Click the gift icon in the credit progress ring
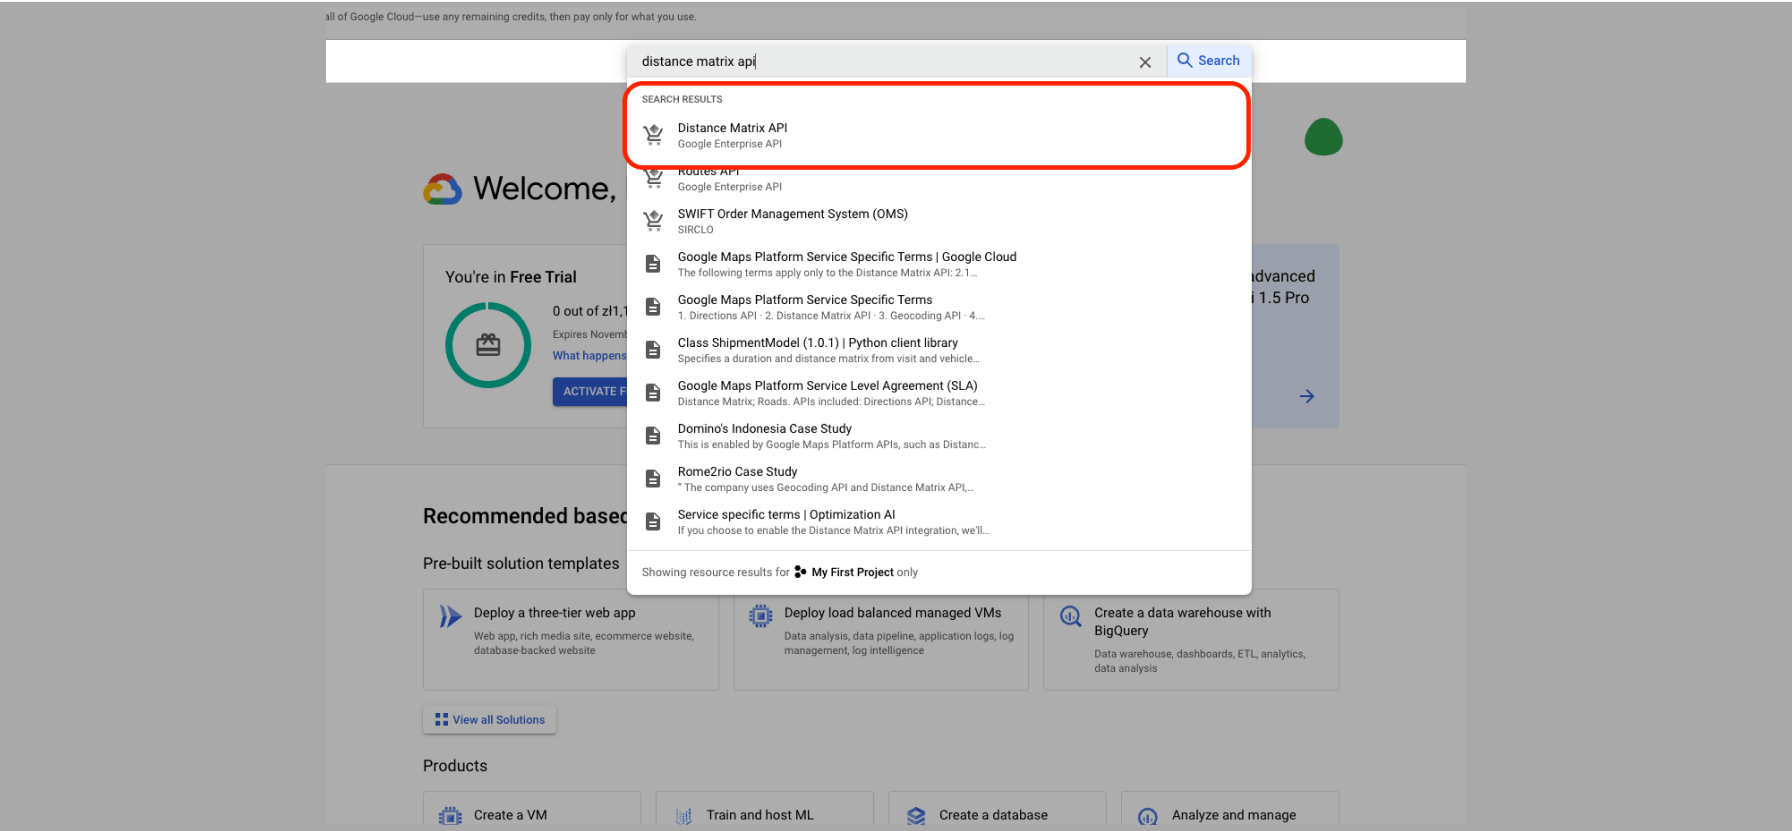 click(488, 345)
